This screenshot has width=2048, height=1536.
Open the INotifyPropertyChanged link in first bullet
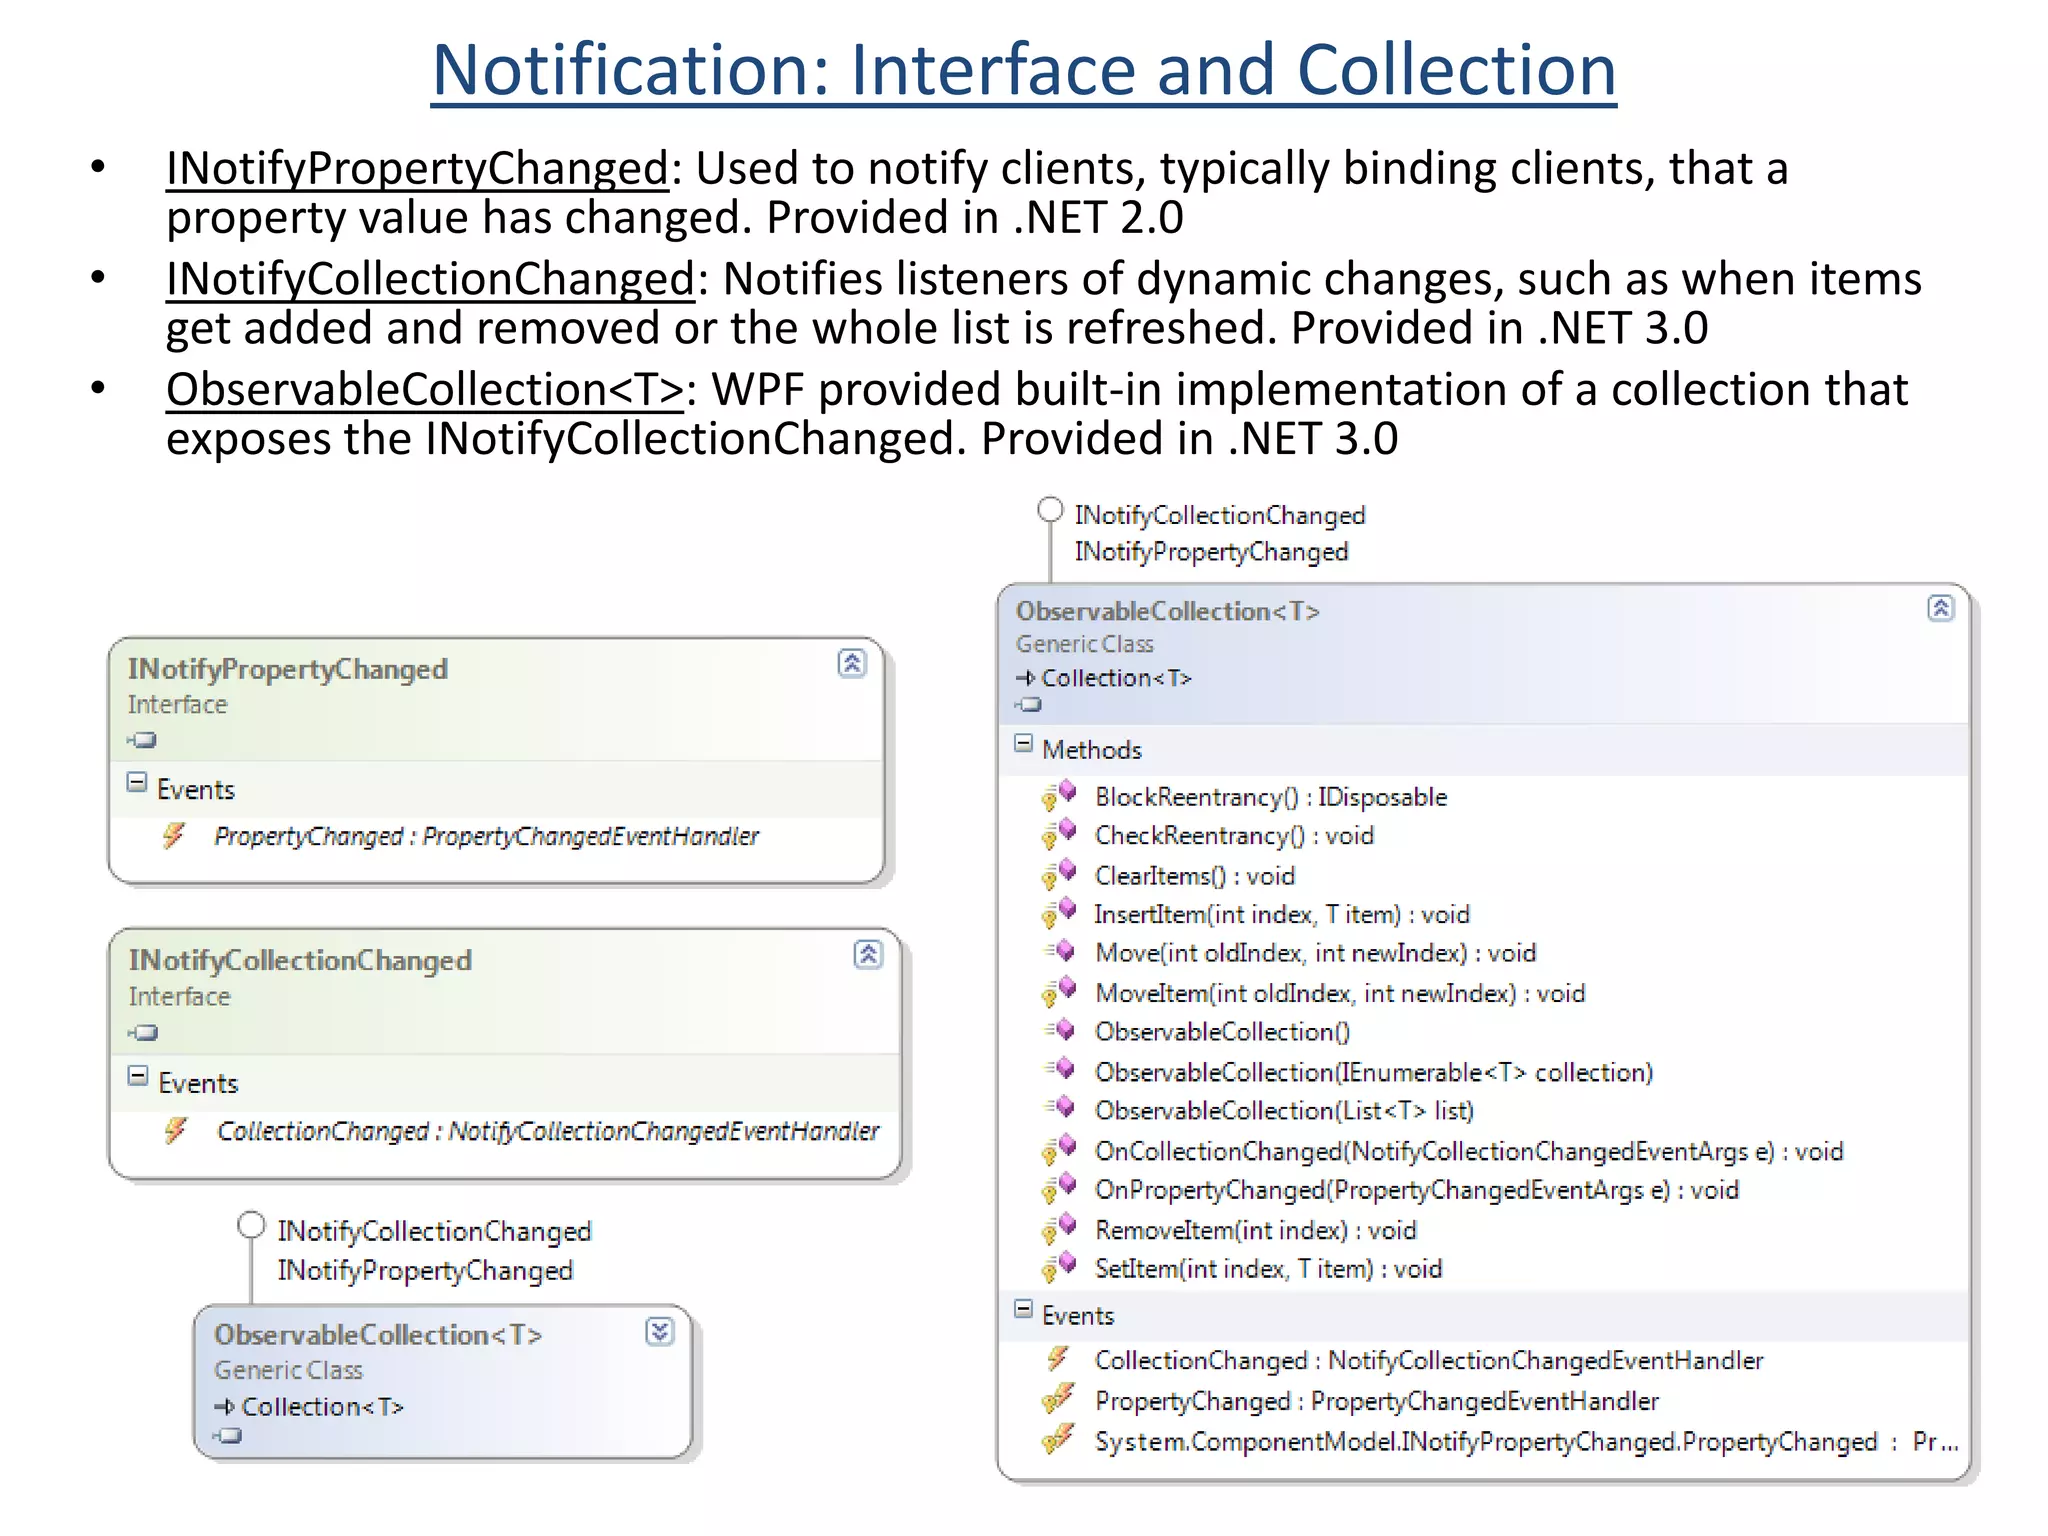point(417,168)
